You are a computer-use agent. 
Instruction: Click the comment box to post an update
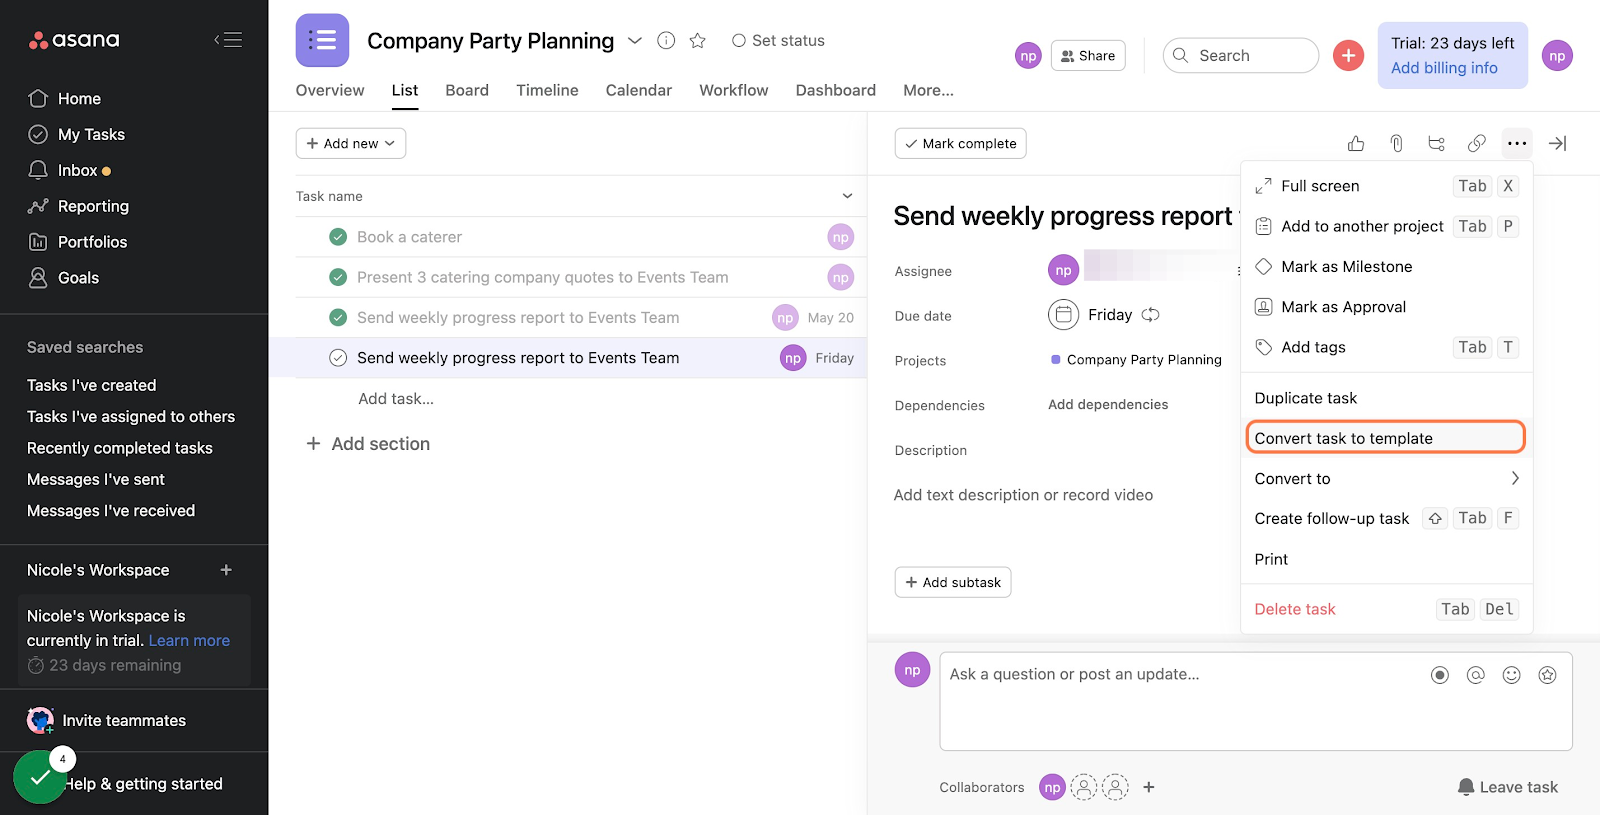[1256, 701]
